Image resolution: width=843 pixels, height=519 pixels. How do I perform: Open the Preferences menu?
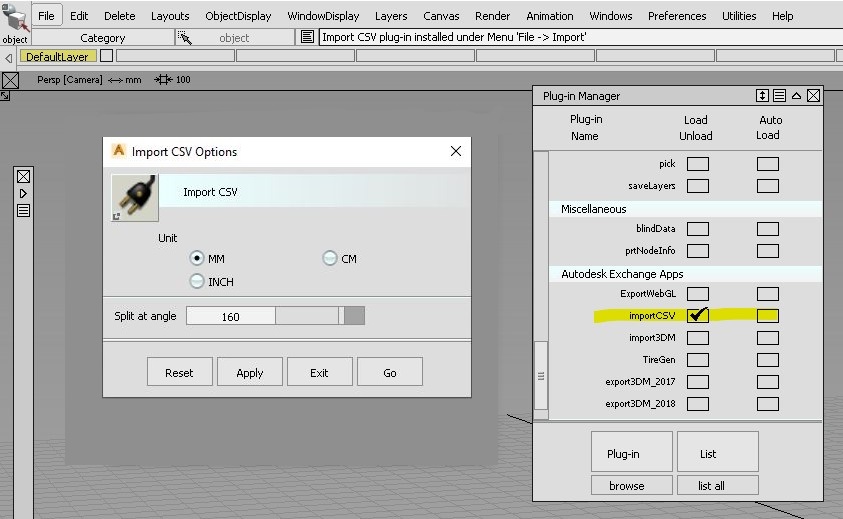[x=677, y=16]
